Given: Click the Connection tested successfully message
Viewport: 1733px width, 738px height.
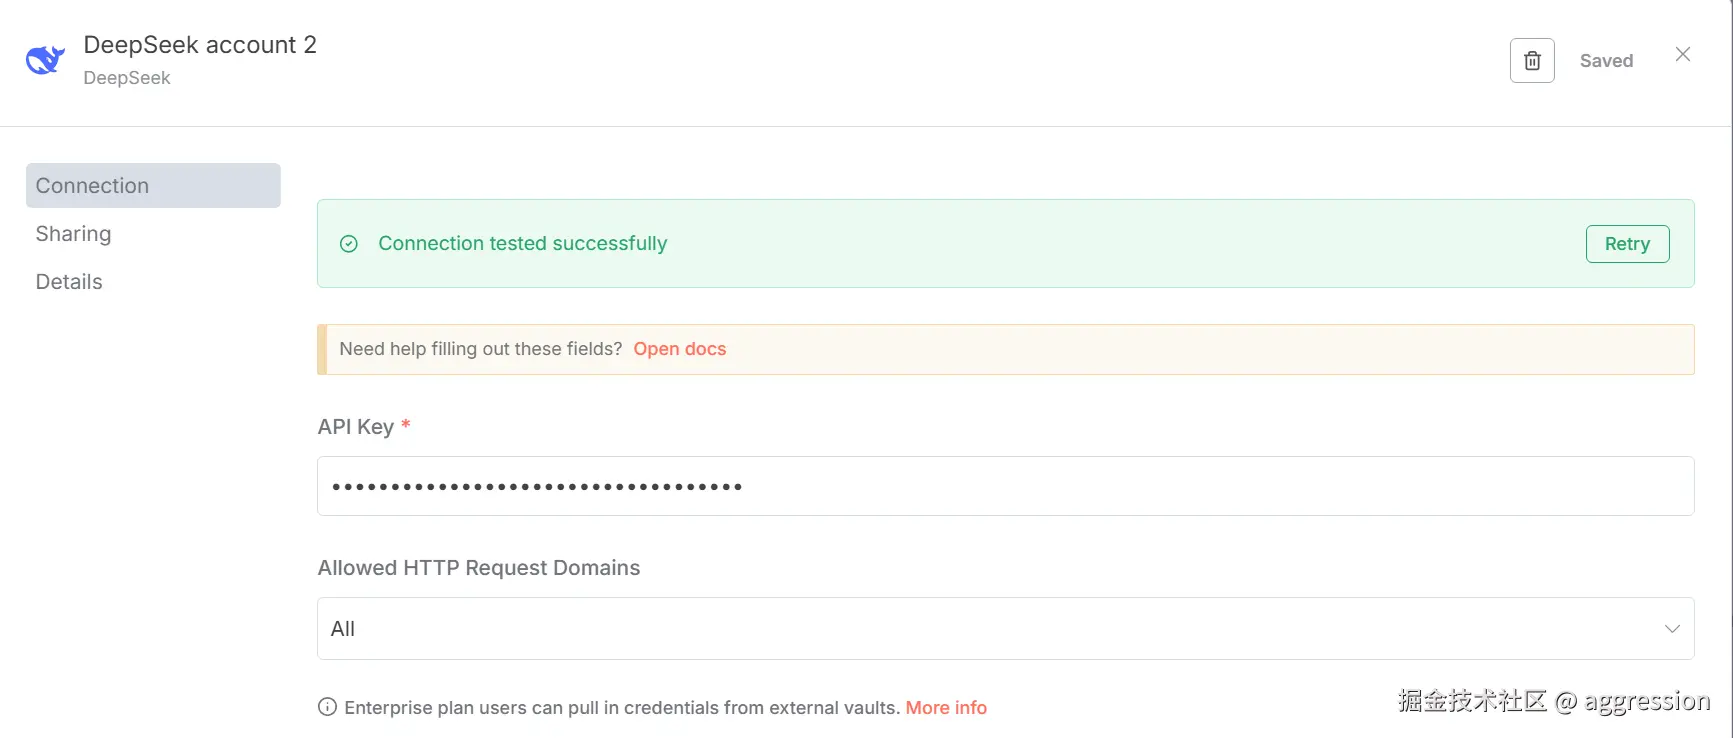Looking at the screenshot, I should click(x=522, y=244).
